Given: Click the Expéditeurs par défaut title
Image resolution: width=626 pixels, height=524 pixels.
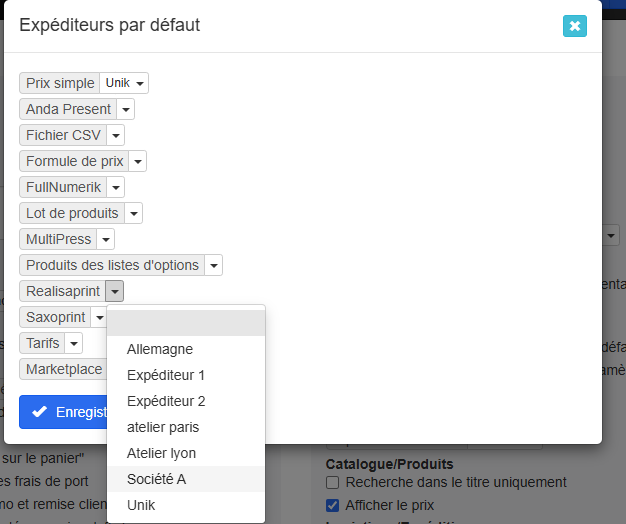Looking at the screenshot, I should 109,25.
